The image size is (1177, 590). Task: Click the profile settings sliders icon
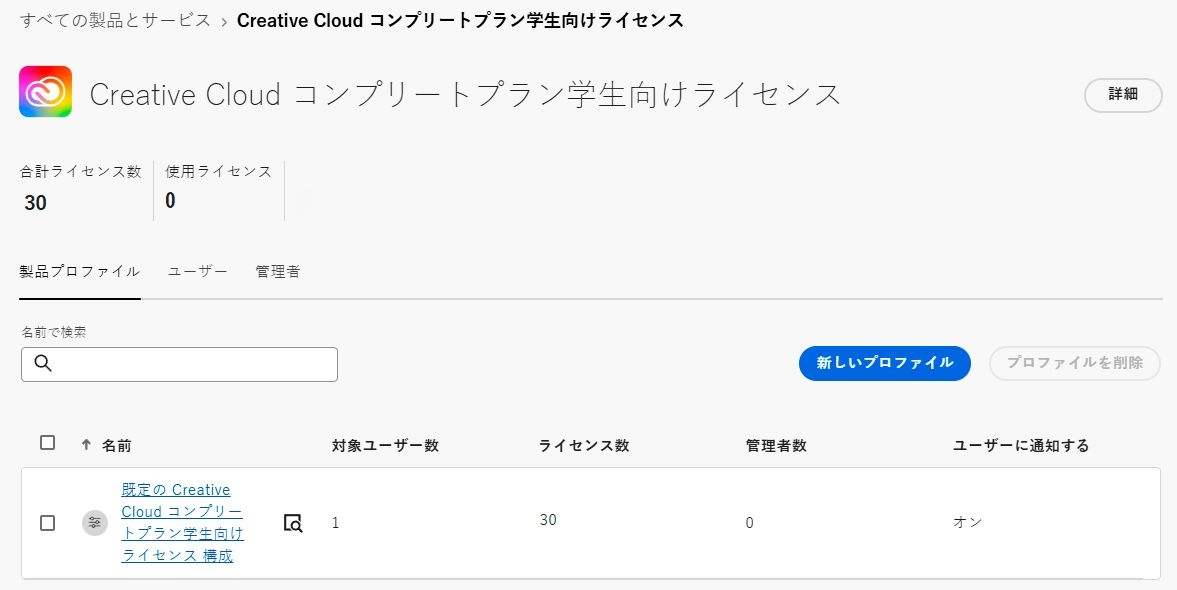pos(95,522)
